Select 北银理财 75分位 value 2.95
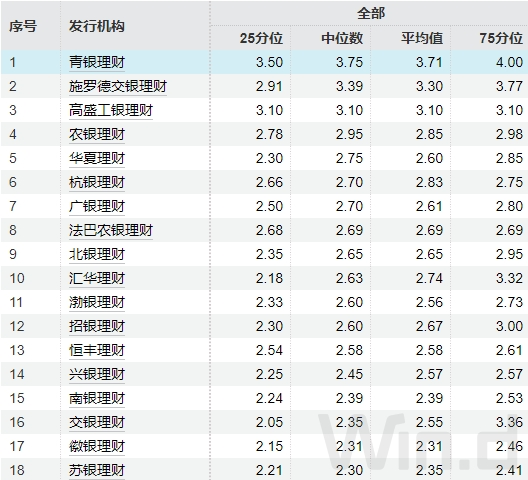Viewport: 528px width, 480px height. 509,254
